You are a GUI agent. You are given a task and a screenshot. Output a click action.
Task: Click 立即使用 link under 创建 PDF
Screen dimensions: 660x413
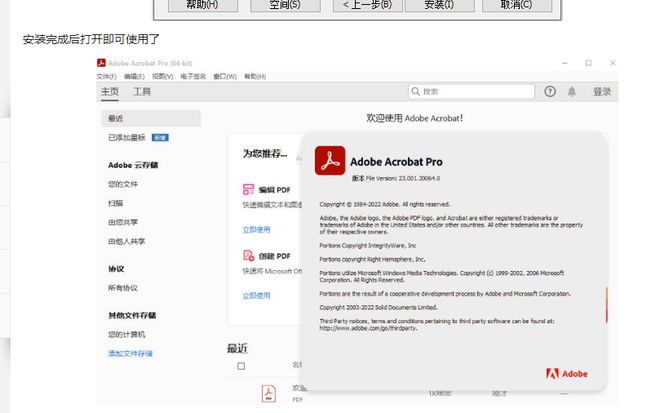pos(256,295)
